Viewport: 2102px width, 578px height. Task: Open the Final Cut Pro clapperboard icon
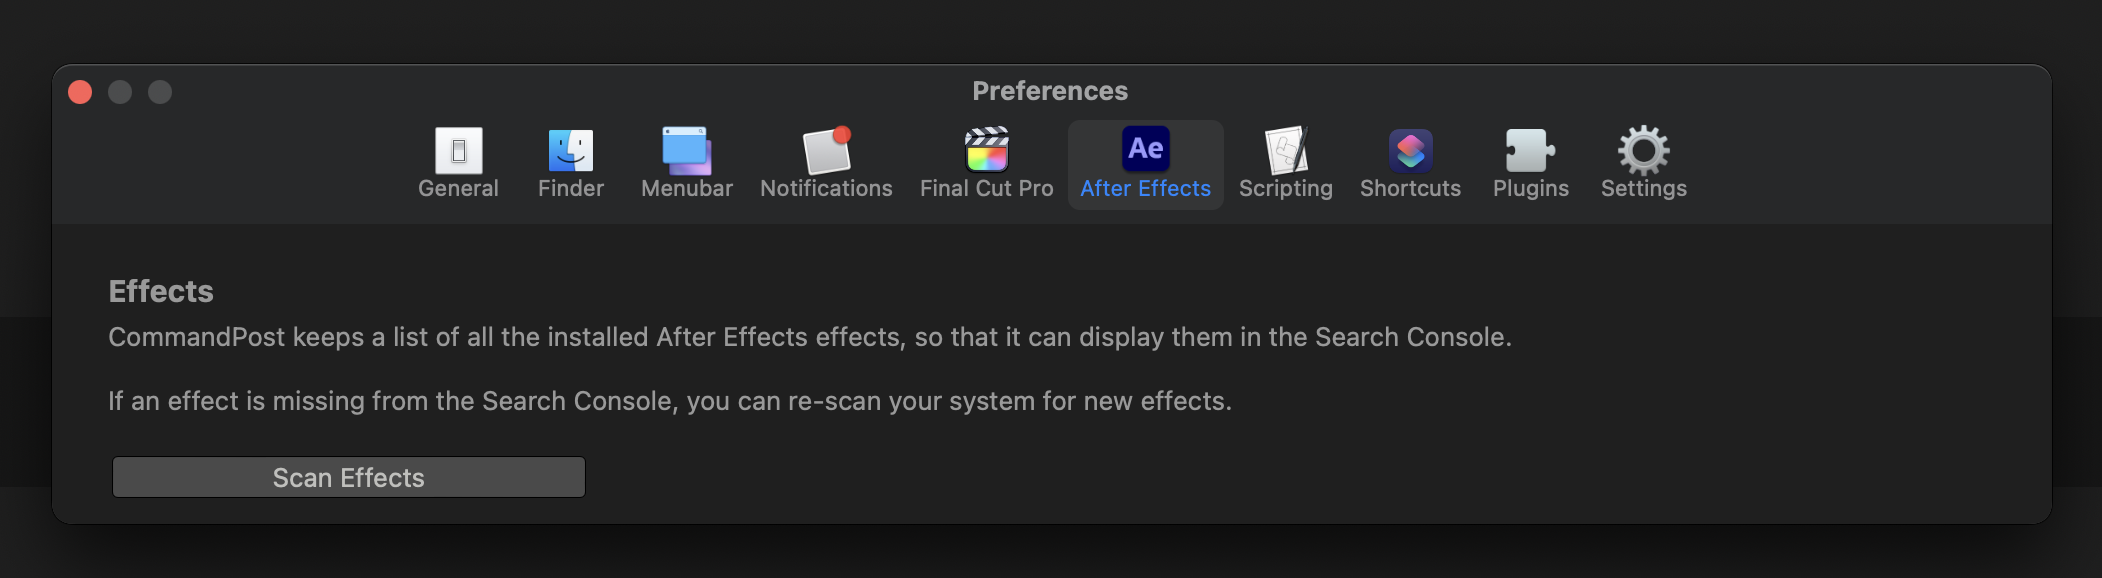pos(987,150)
